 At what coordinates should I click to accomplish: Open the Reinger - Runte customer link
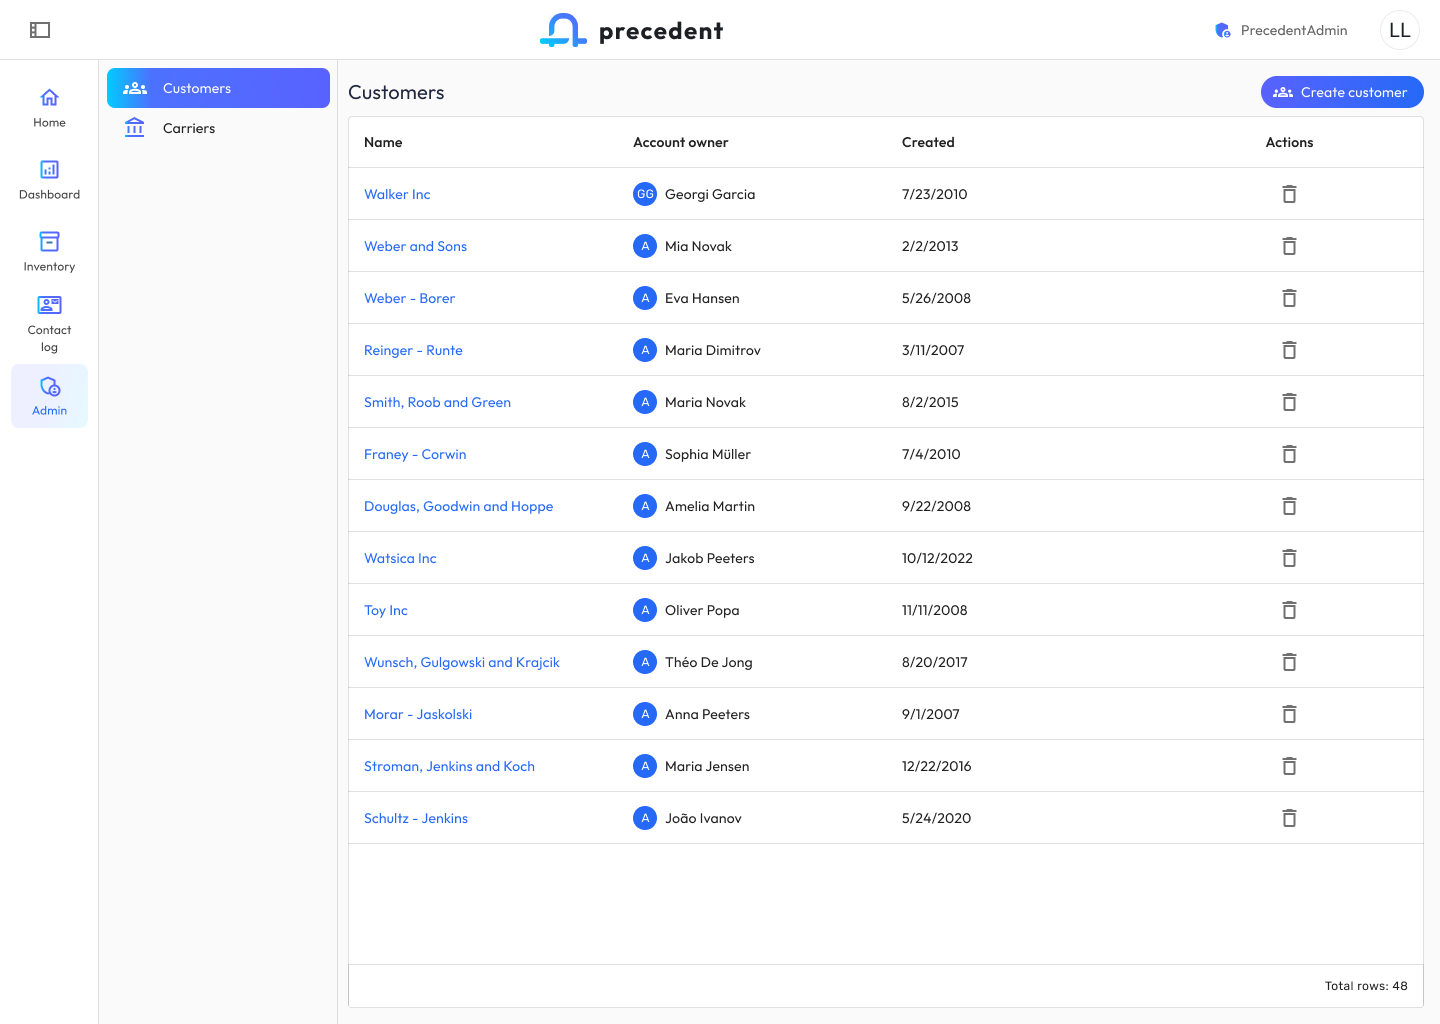pos(413,350)
